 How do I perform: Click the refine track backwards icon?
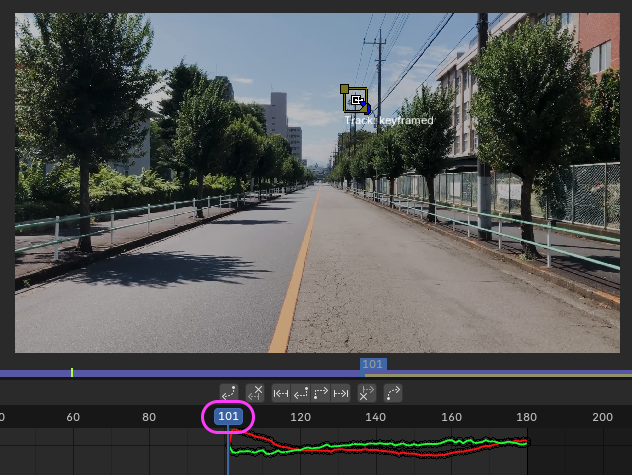pos(229,393)
